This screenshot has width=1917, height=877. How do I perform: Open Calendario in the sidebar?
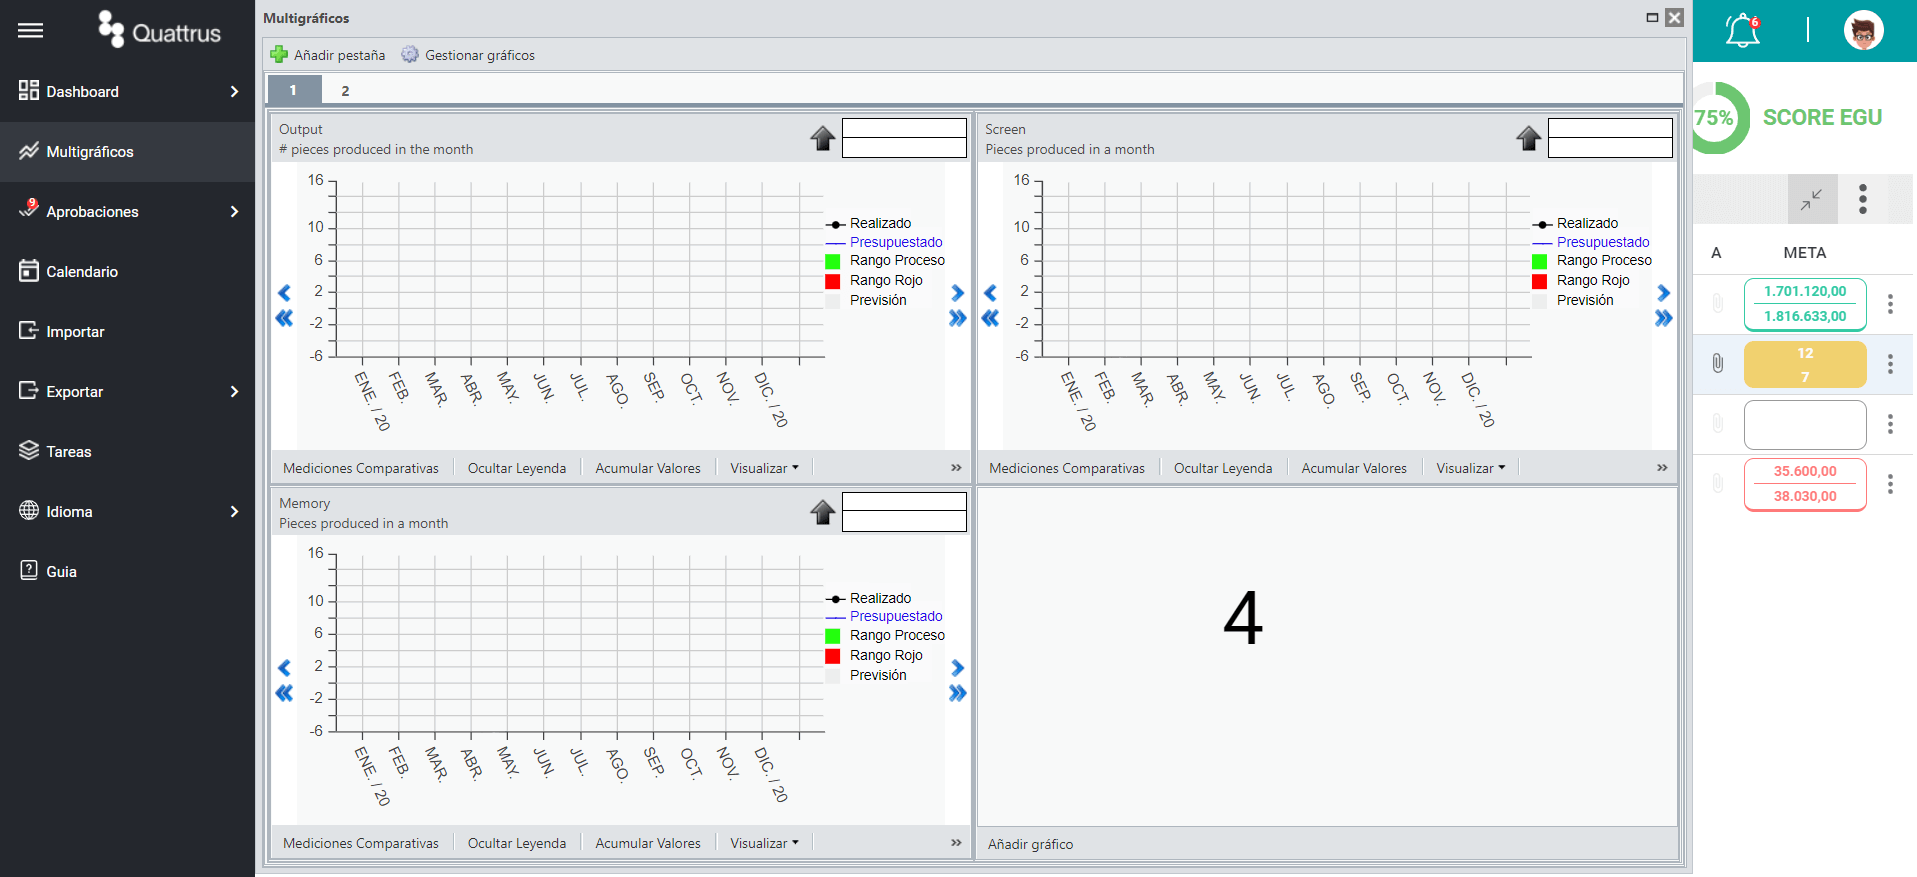coord(127,271)
